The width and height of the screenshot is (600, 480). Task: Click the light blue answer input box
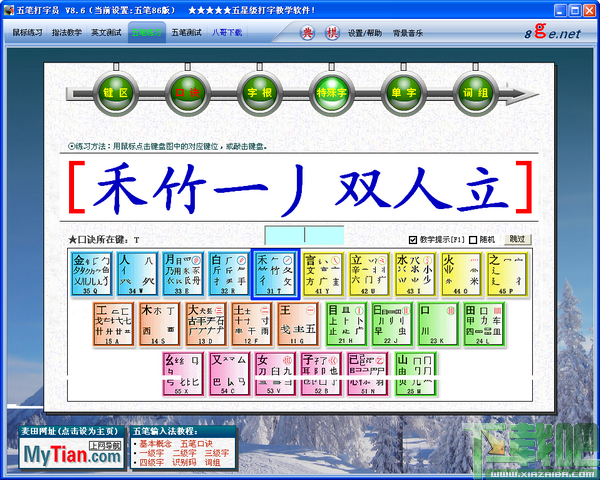[x=304, y=235]
